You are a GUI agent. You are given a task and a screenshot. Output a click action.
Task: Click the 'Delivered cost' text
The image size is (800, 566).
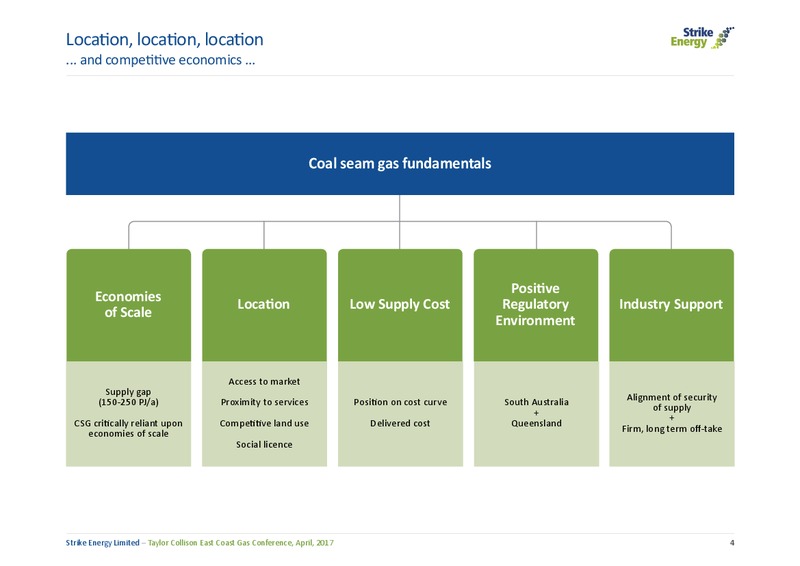pos(400,424)
